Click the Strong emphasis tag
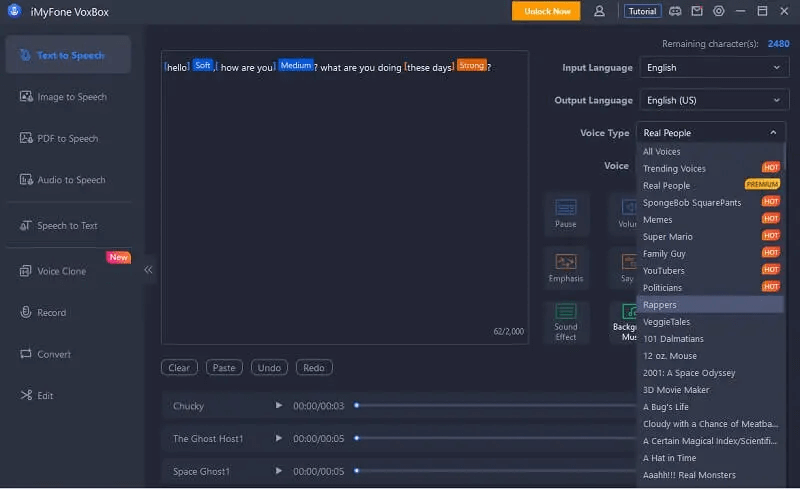This screenshot has width=800, height=489. point(471,65)
